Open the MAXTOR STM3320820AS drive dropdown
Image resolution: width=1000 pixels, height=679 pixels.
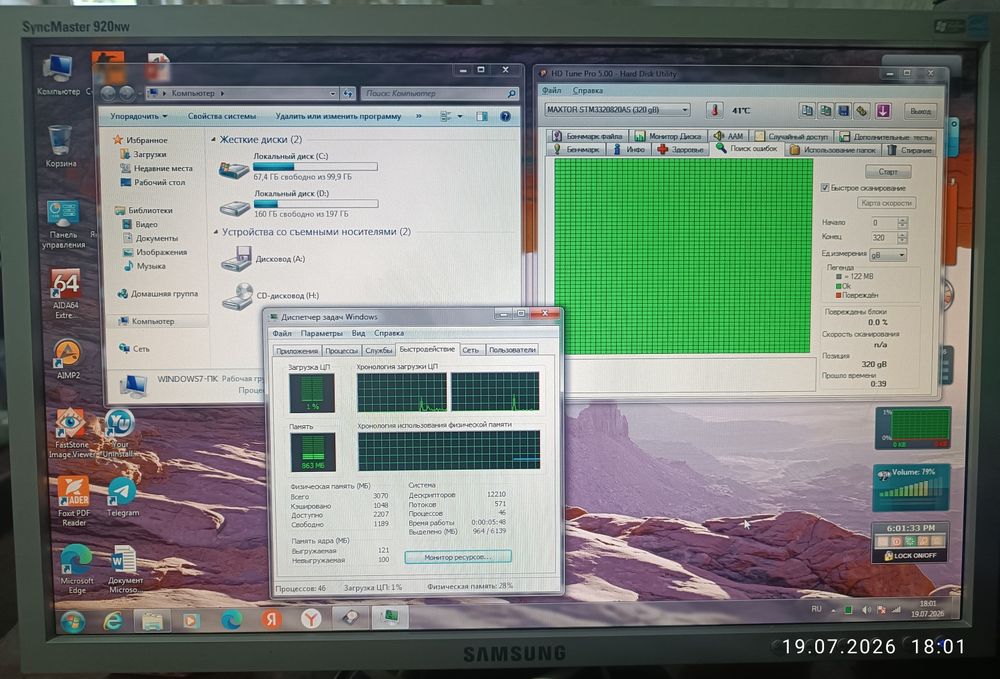click(x=617, y=110)
